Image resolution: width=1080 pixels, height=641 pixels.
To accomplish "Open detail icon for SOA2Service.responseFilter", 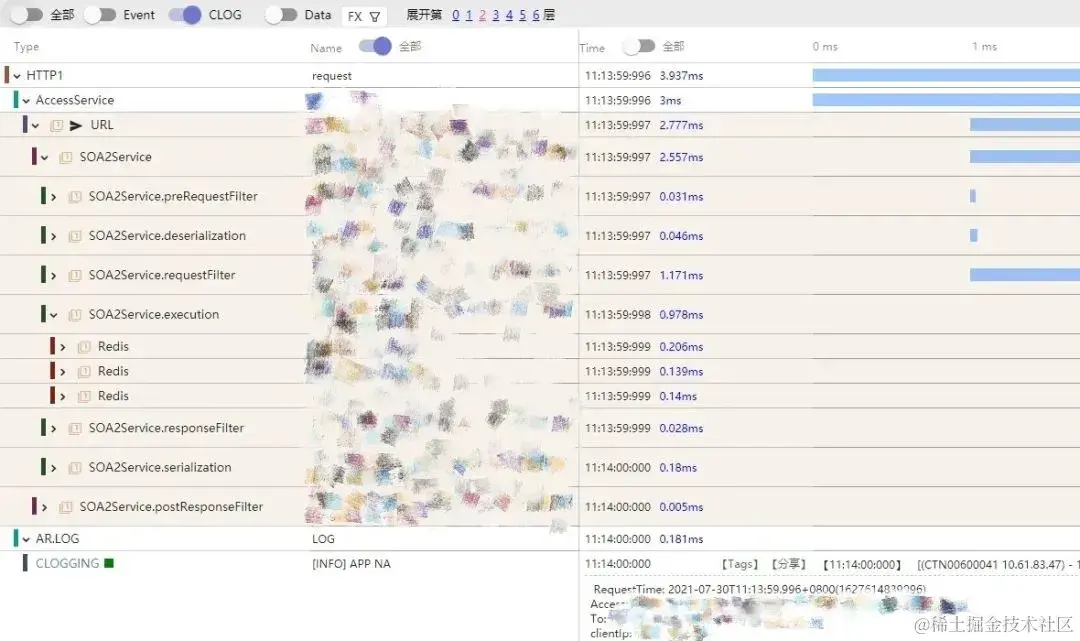I will (75, 428).
